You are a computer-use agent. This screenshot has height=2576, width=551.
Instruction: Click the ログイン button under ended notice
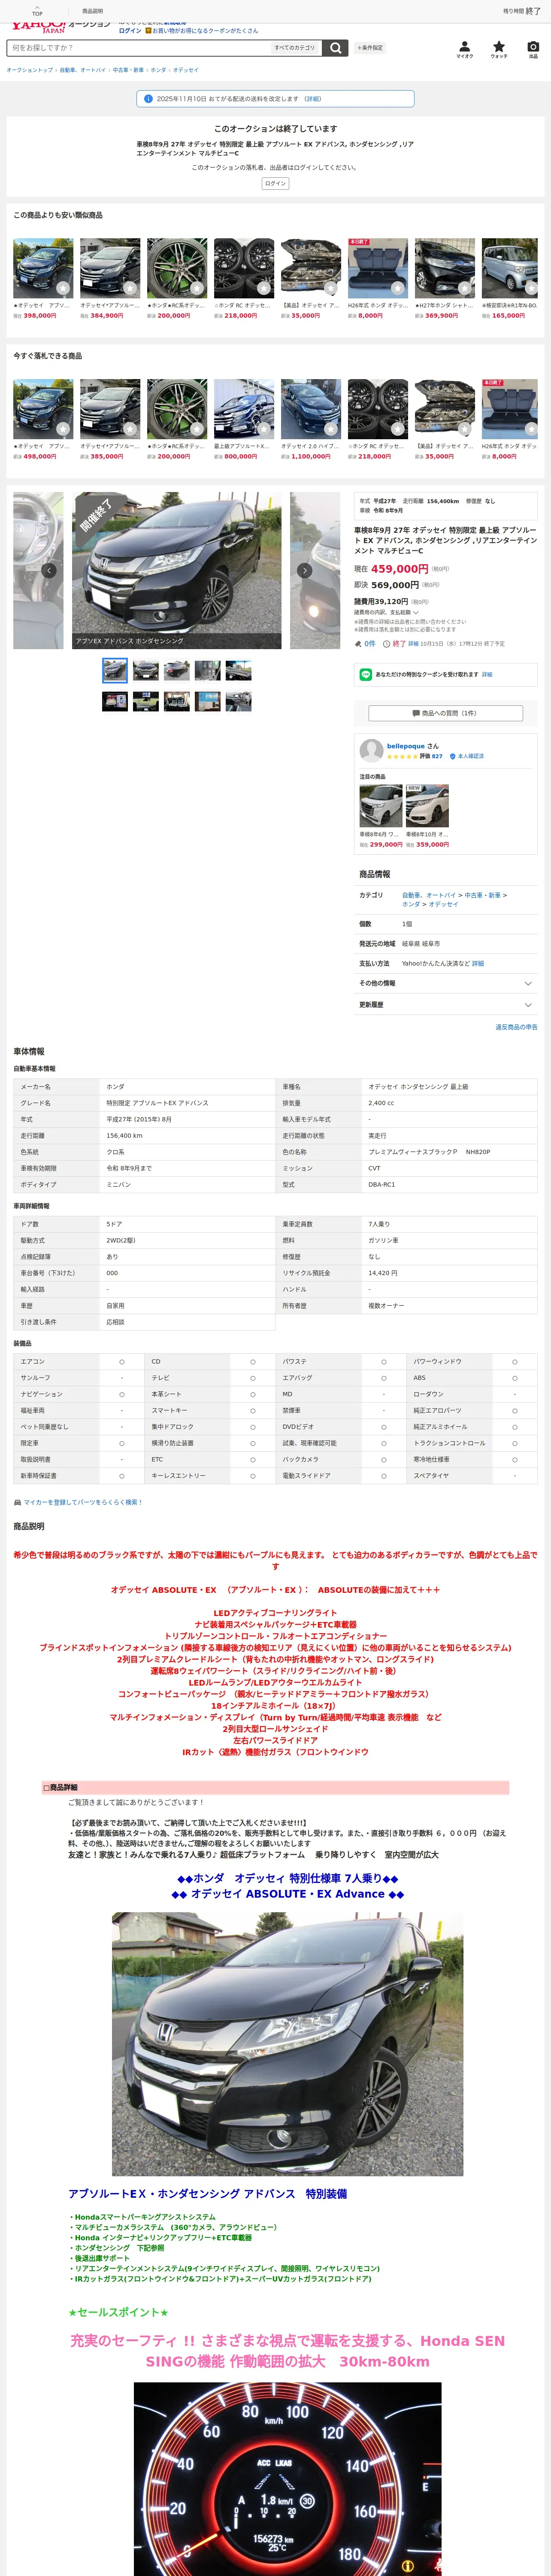coord(275,184)
